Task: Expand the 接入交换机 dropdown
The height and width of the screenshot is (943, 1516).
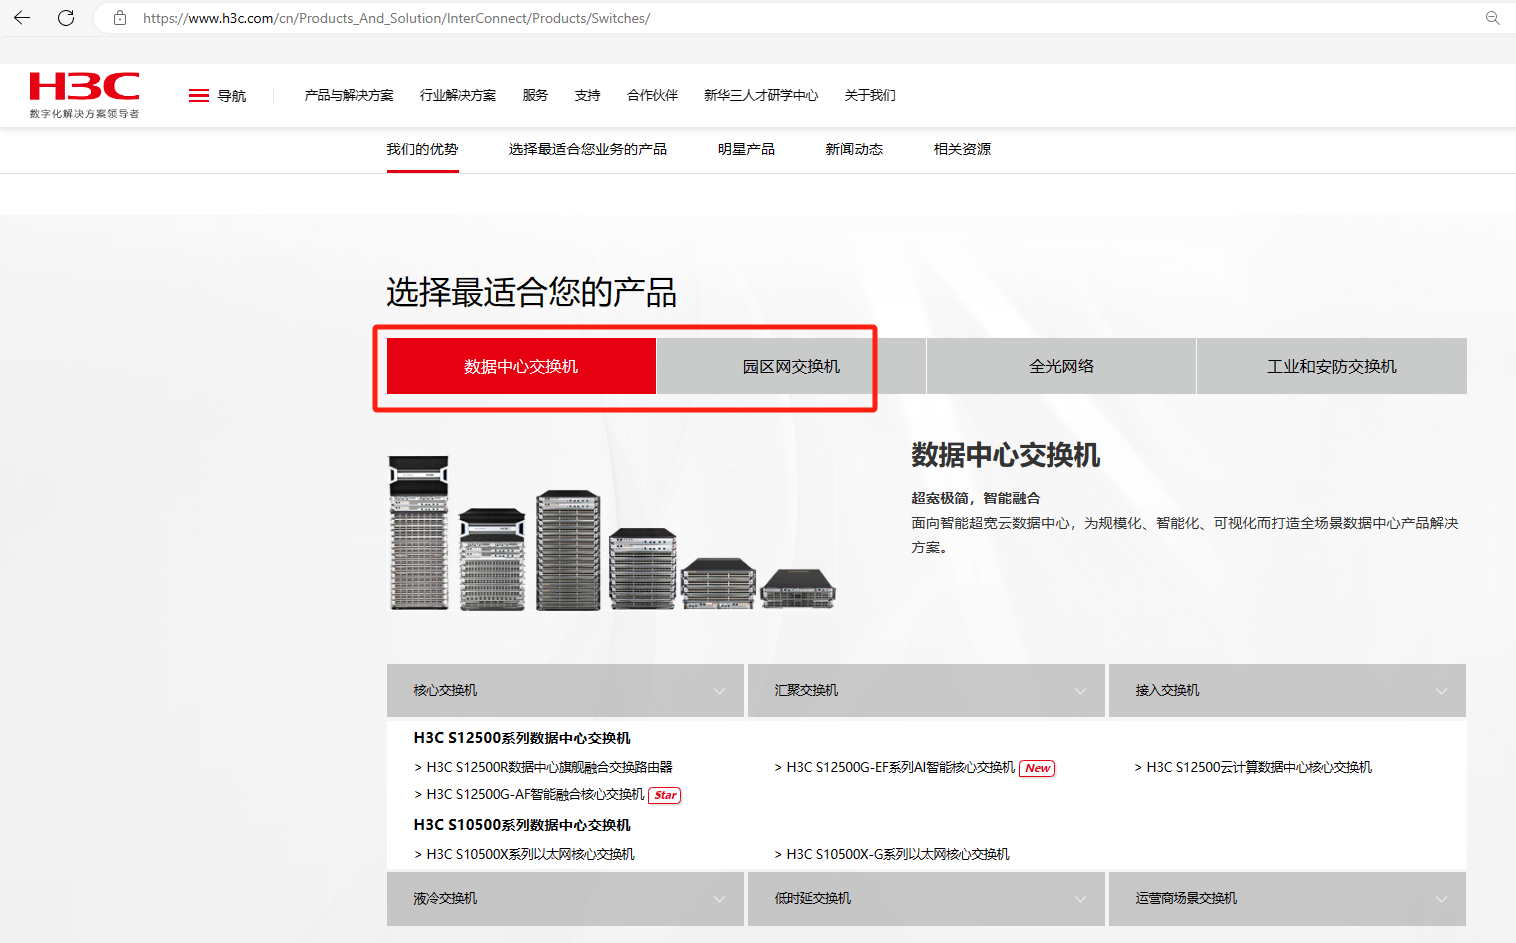Action: (1287, 690)
